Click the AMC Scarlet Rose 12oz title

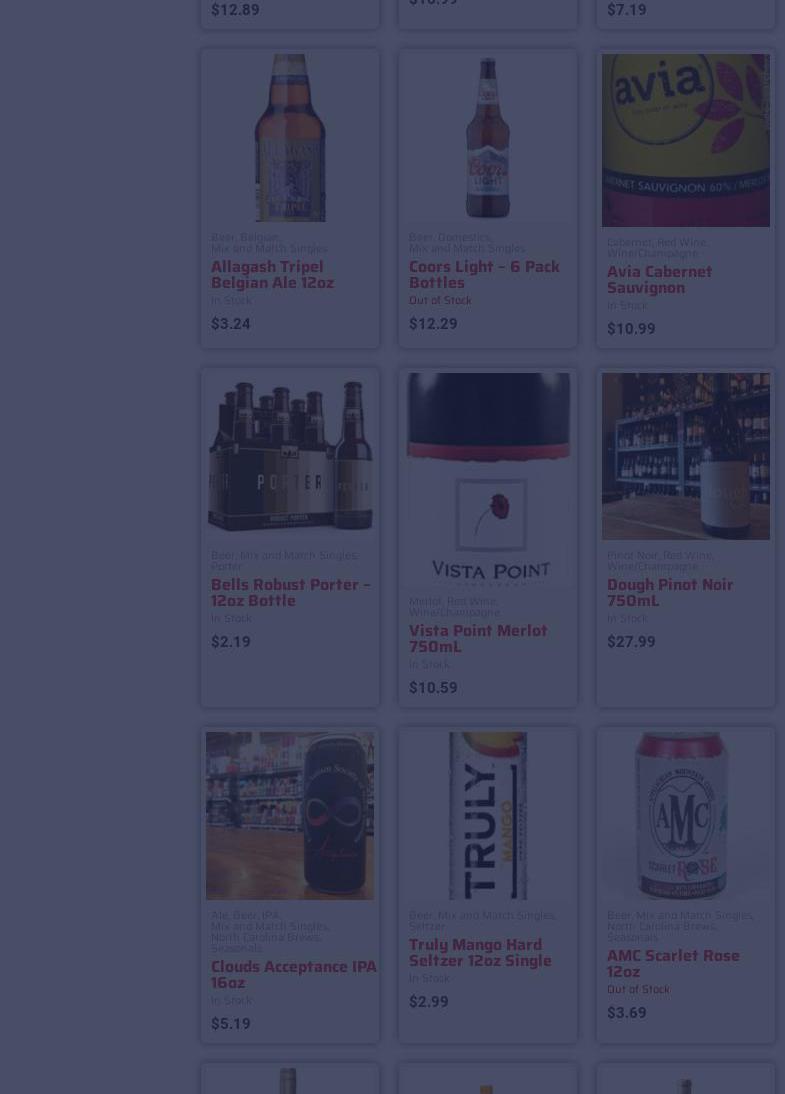tap(673, 964)
